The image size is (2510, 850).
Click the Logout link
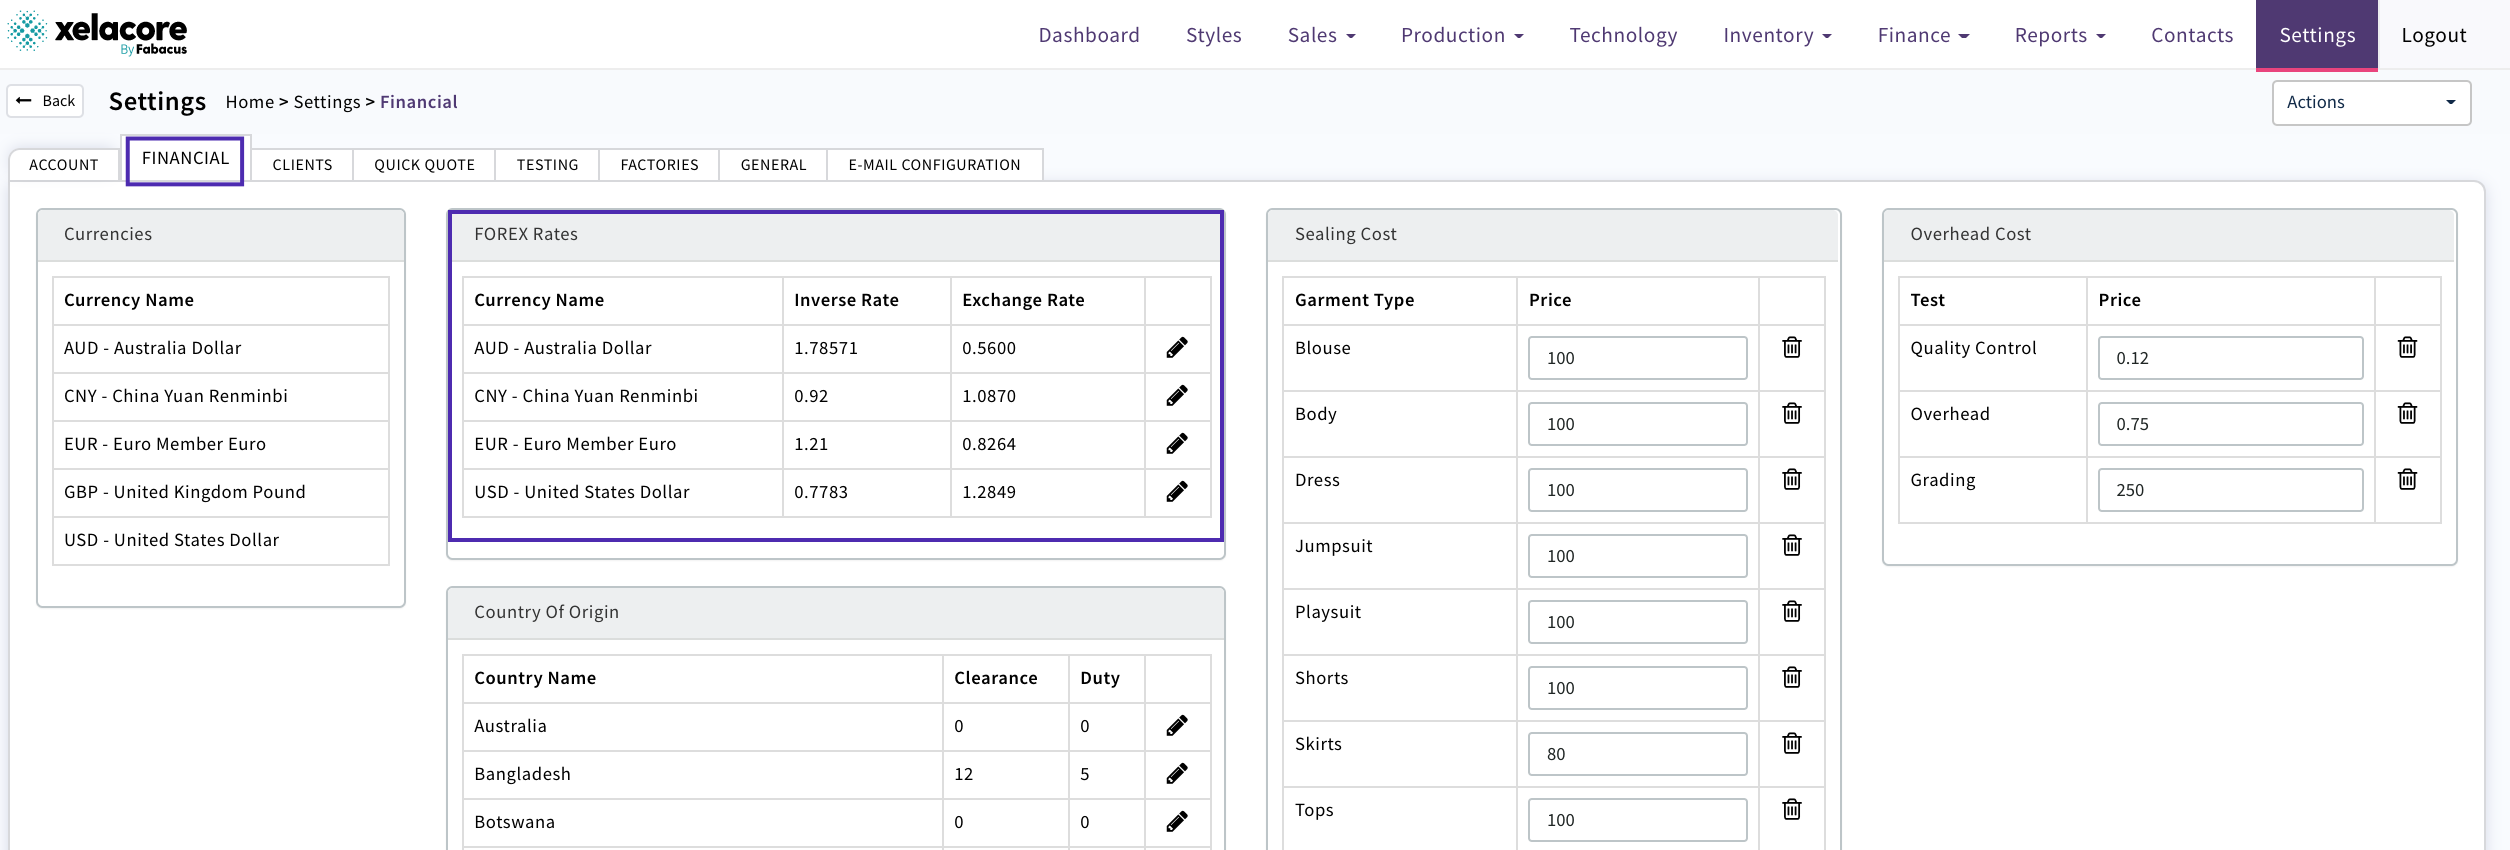point(2433,36)
